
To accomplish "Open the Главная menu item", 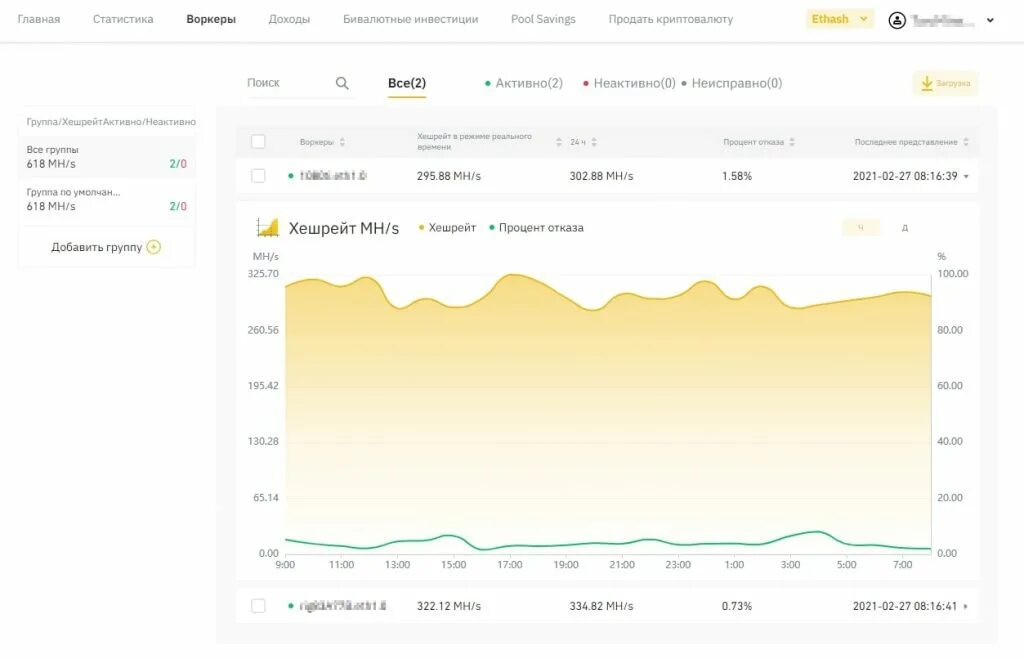I will click(39, 19).
